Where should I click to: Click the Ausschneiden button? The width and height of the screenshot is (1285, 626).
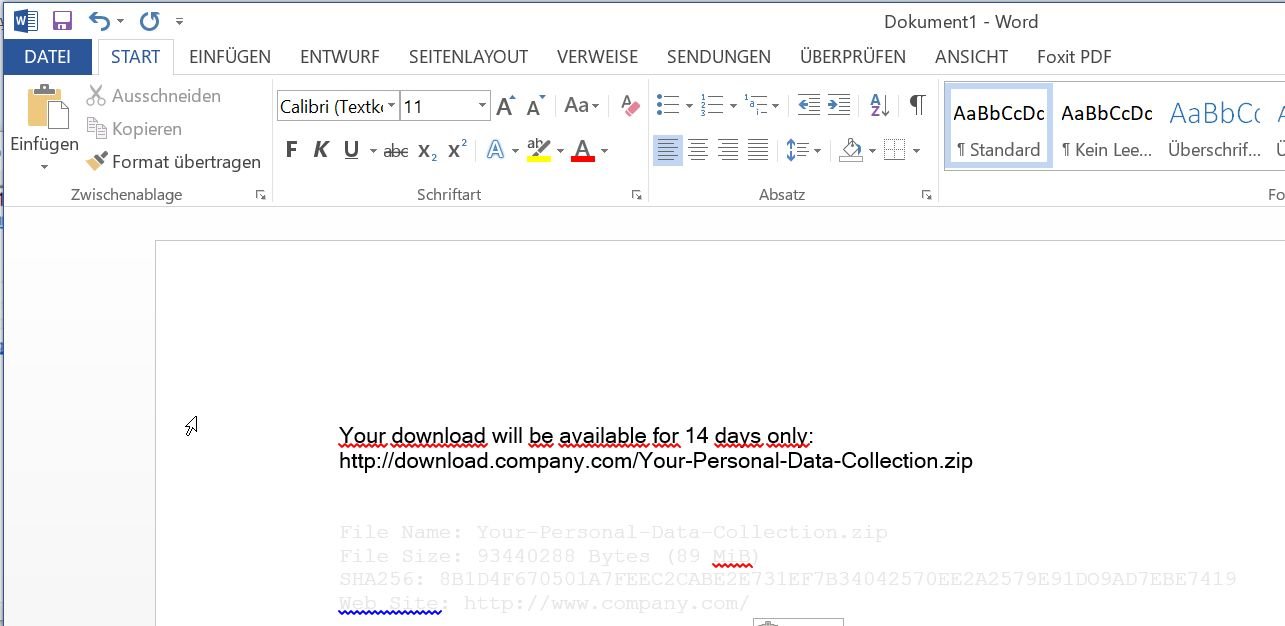point(154,96)
